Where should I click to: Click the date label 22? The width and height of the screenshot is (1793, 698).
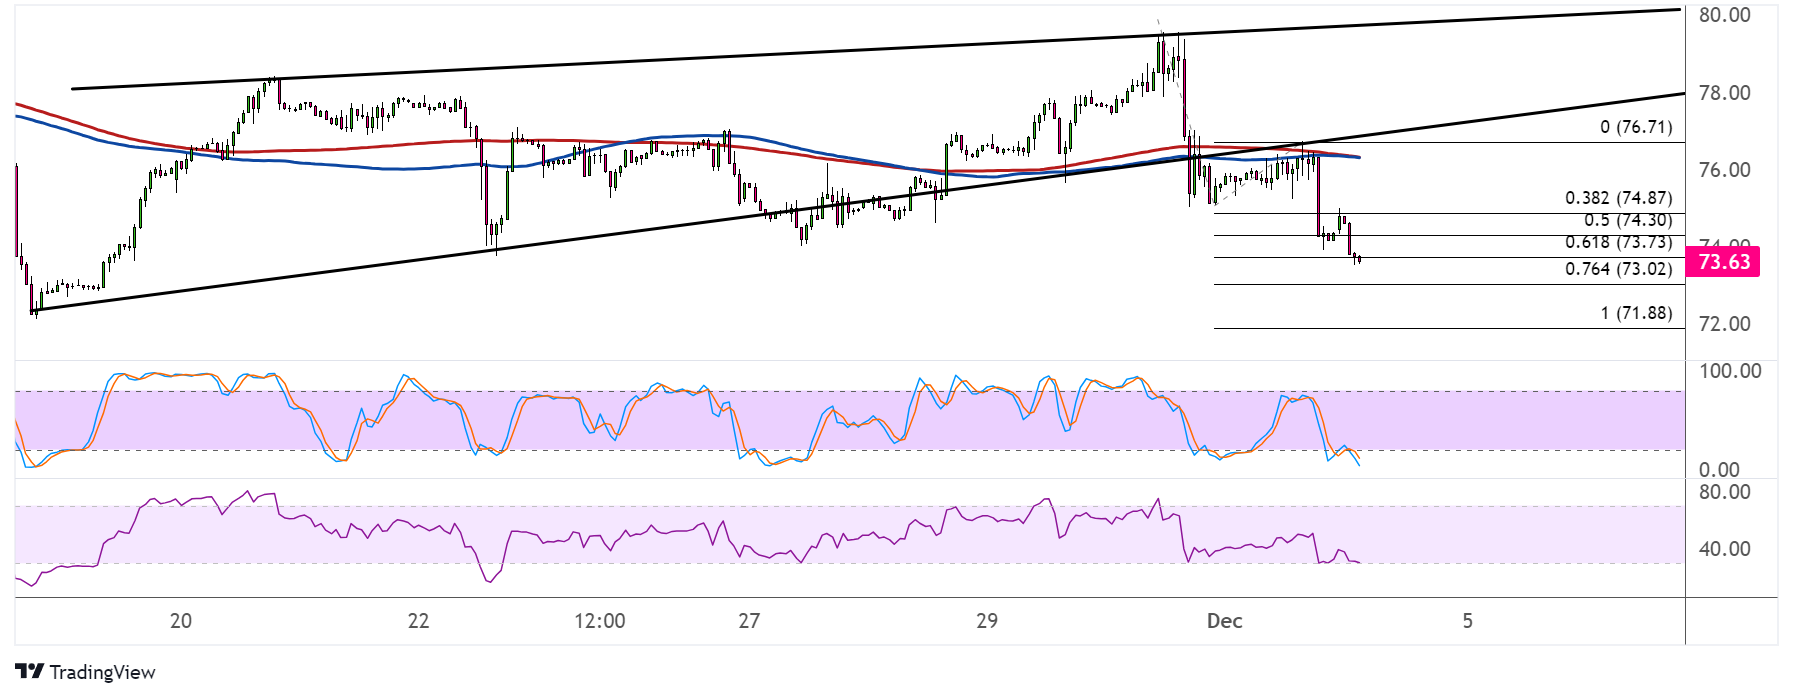pos(418,621)
